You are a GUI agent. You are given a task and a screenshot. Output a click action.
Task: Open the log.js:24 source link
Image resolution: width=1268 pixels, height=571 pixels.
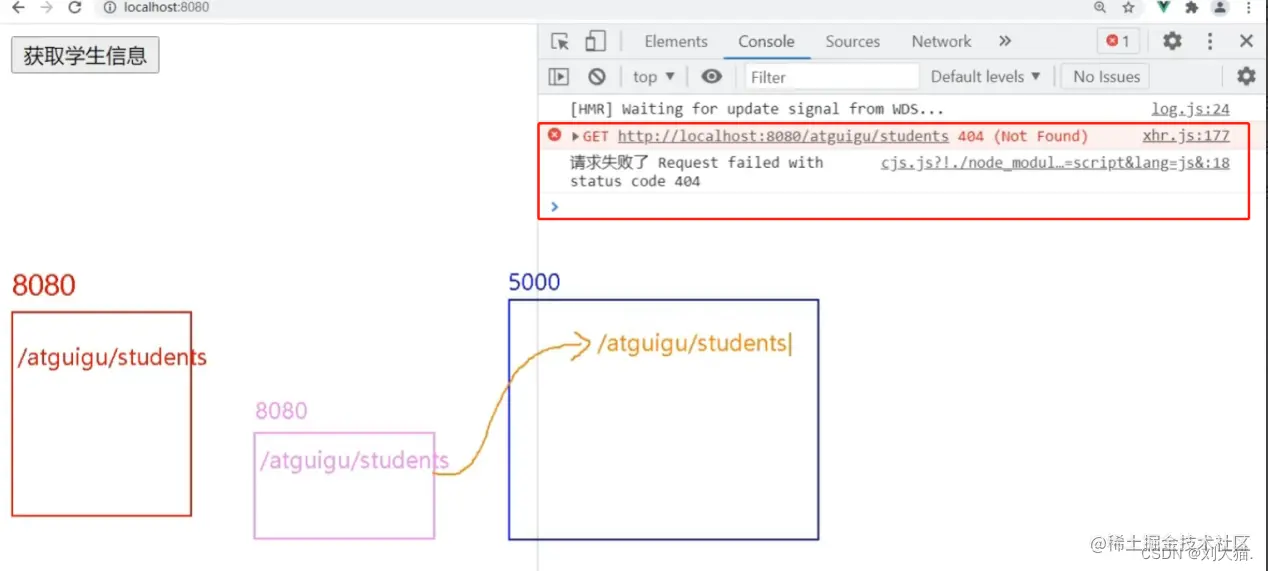[1190, 109]
